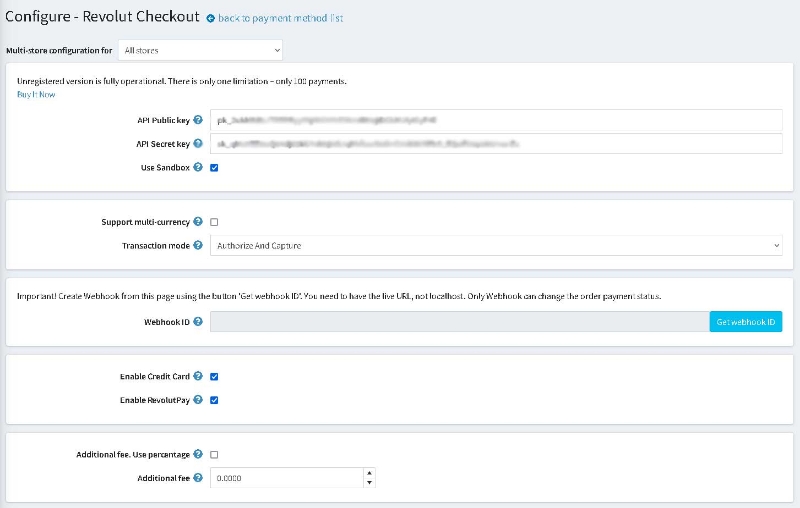Focus the API Public key input field

point(496,120)
